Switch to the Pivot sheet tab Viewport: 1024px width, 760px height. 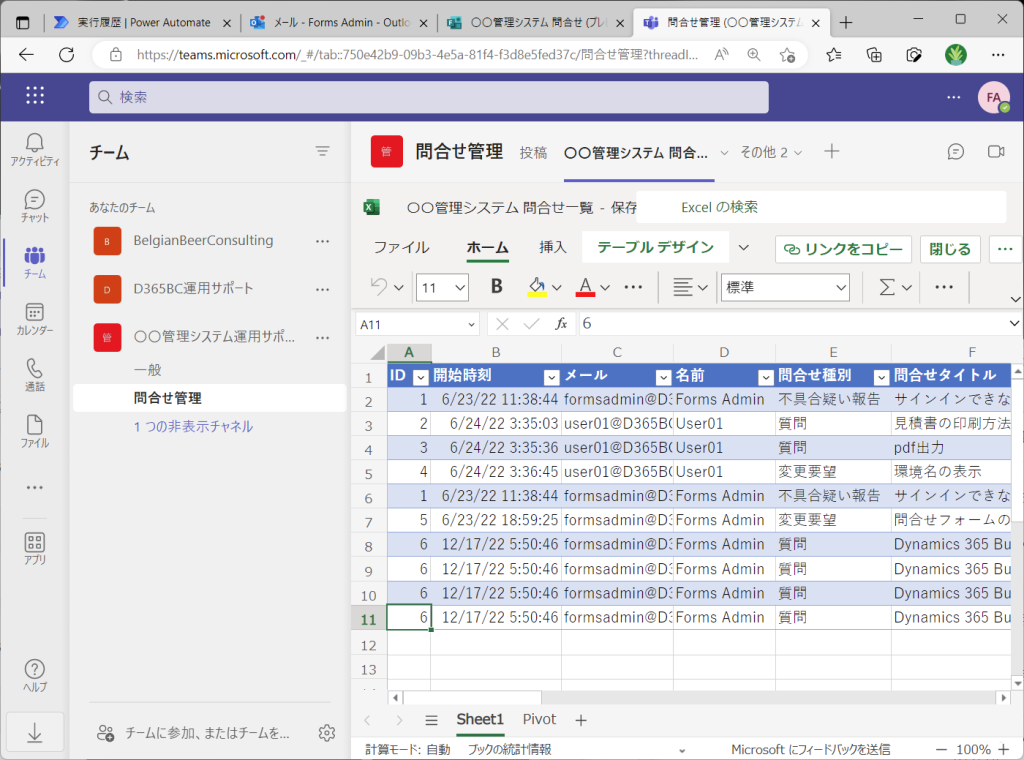[x=539, y=720]
